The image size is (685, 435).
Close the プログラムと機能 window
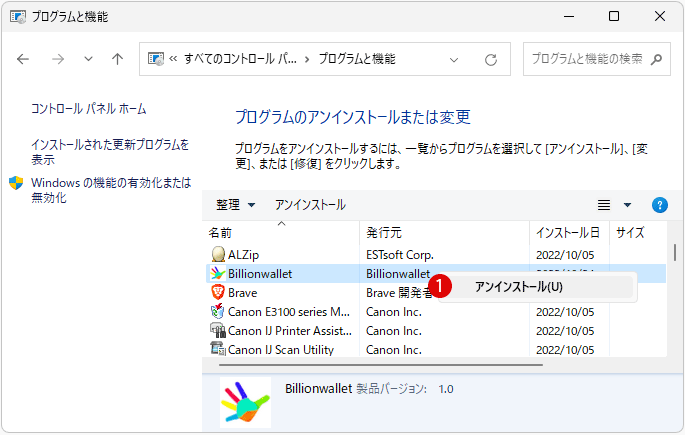[x=660, y=17]
